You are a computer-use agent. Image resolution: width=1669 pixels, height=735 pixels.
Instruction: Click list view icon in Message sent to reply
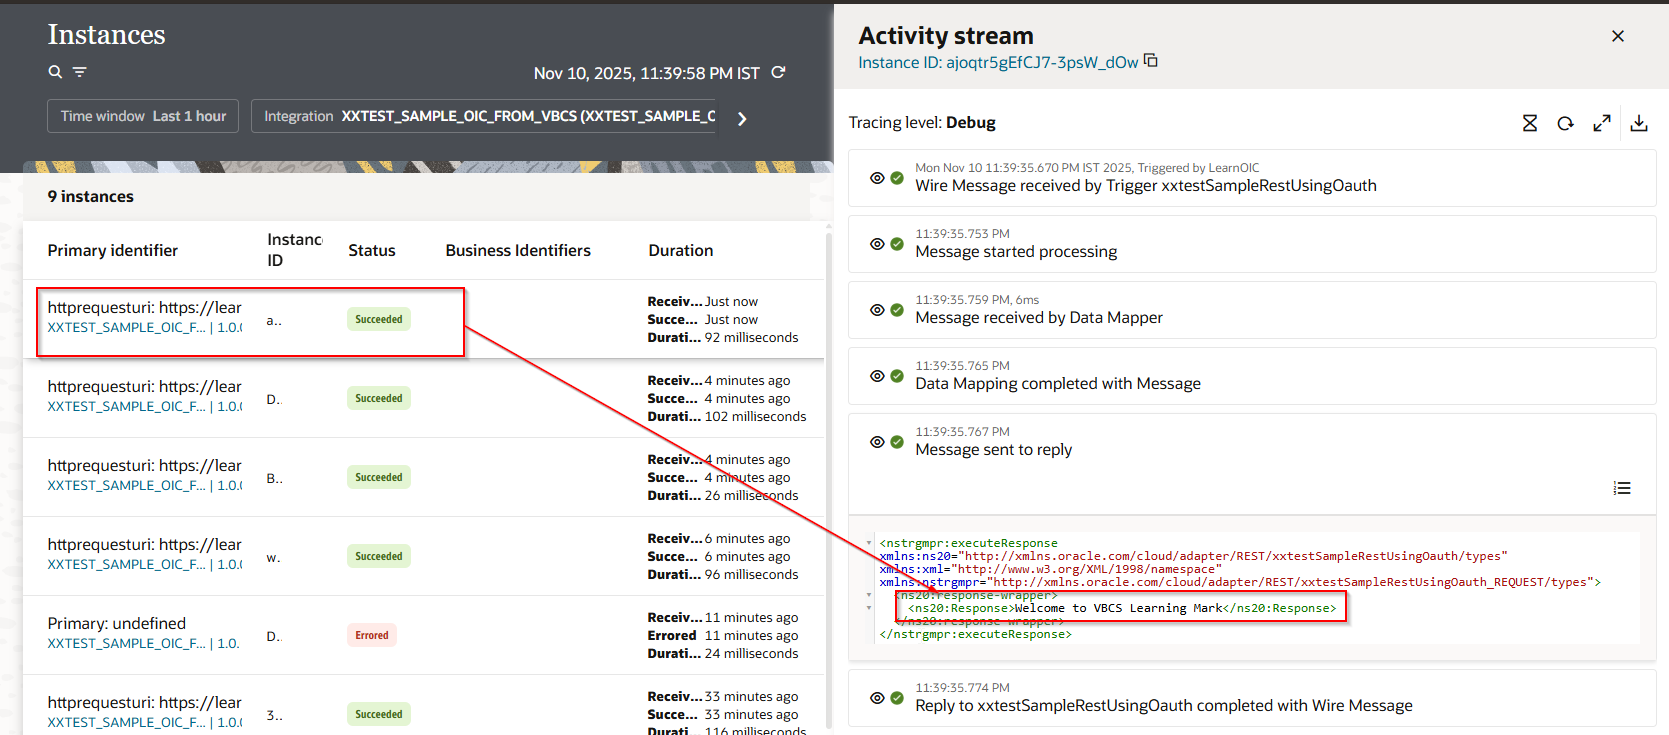[1621, 488]
